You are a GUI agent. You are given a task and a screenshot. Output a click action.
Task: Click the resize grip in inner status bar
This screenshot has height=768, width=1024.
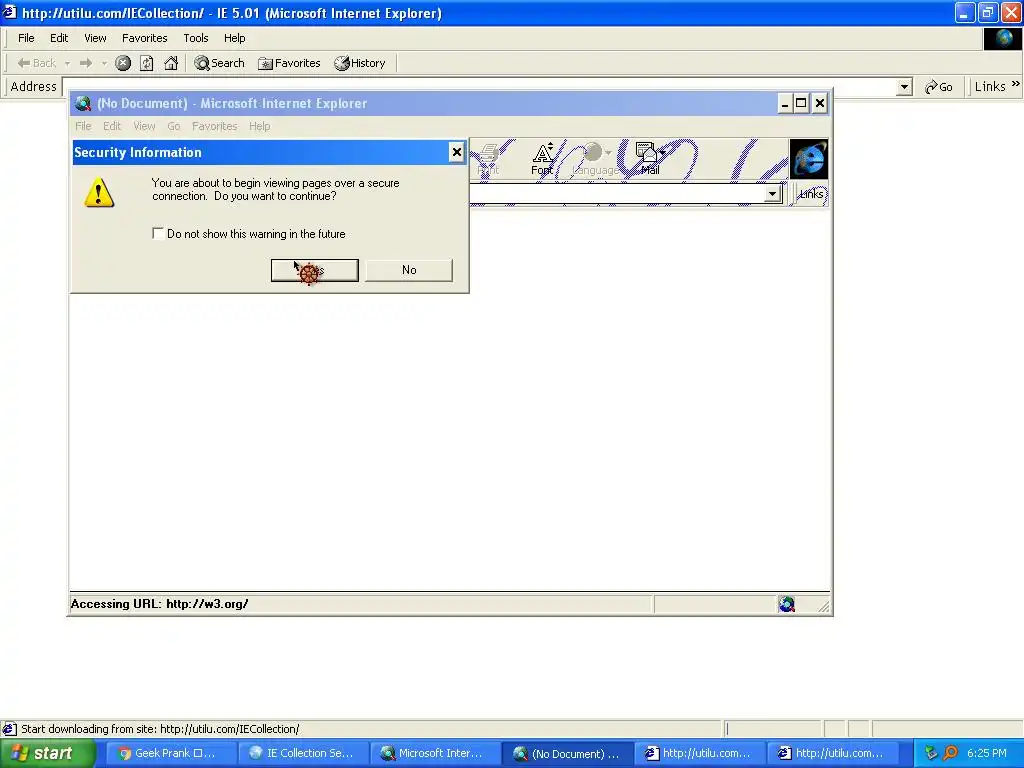point(824,606)
